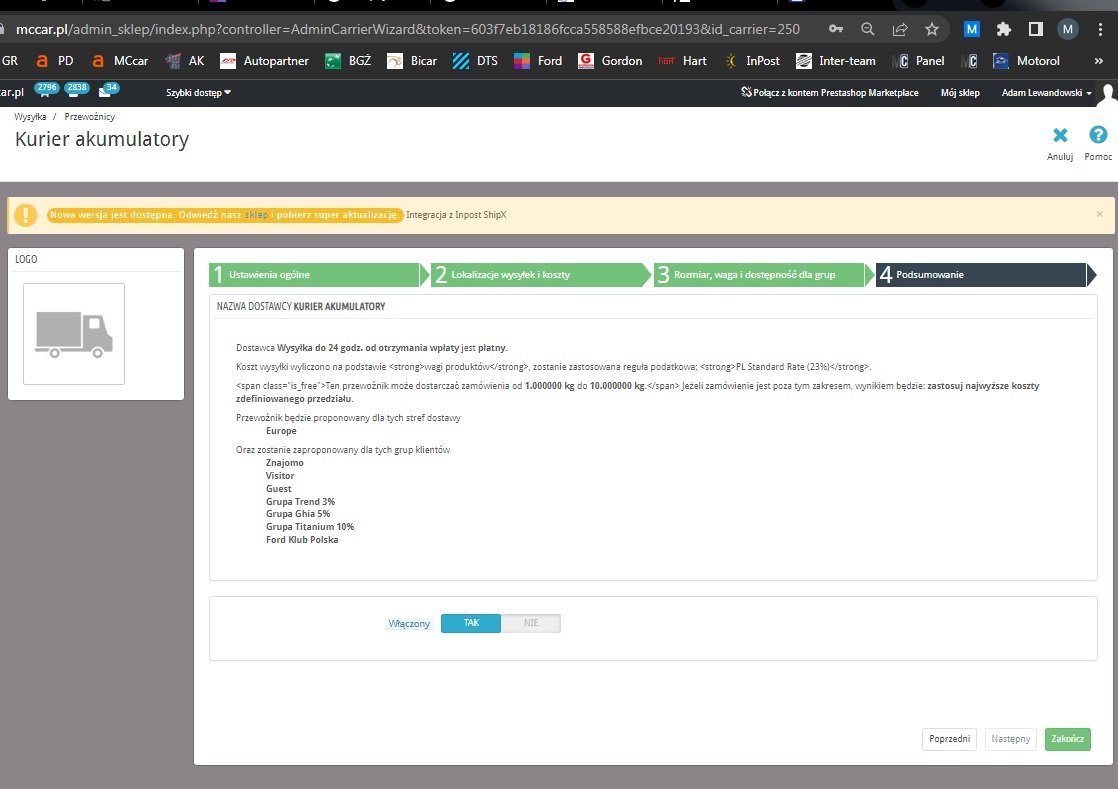This screenshot has width=1118, height=789.
Task: Open the Ford bookmark
Action: 538,61
